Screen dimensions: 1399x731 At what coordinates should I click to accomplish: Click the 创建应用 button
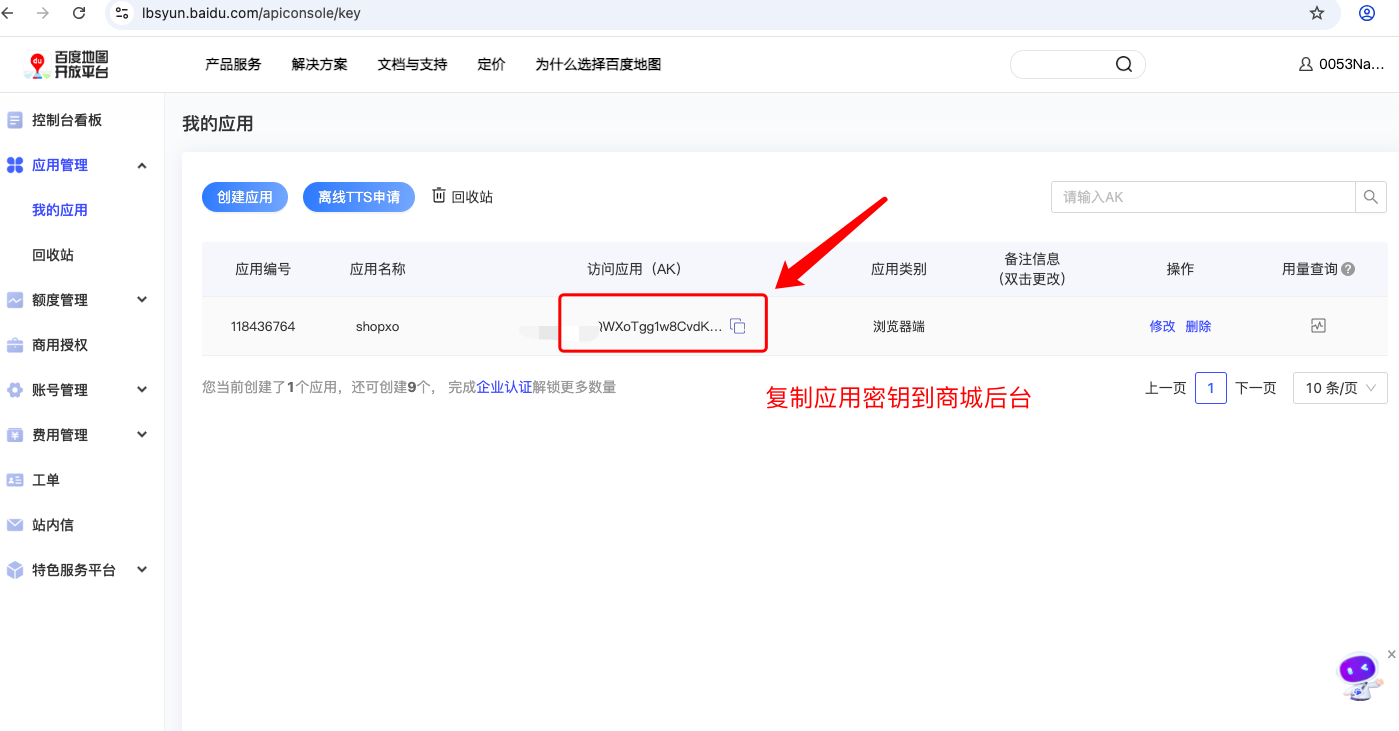click(245, 197)
